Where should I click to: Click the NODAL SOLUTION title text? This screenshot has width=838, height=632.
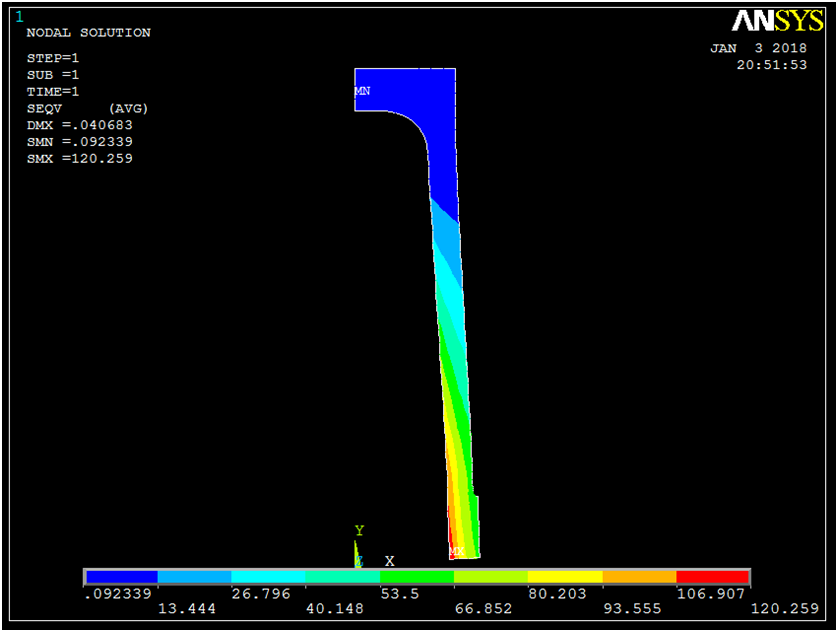(88, 33)
